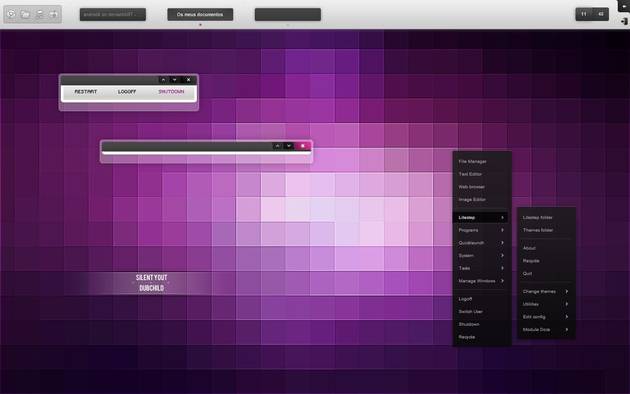Screen dimensions: 630x394
Task: Click the LOGOFF button
Action: (x=127, y=92)
